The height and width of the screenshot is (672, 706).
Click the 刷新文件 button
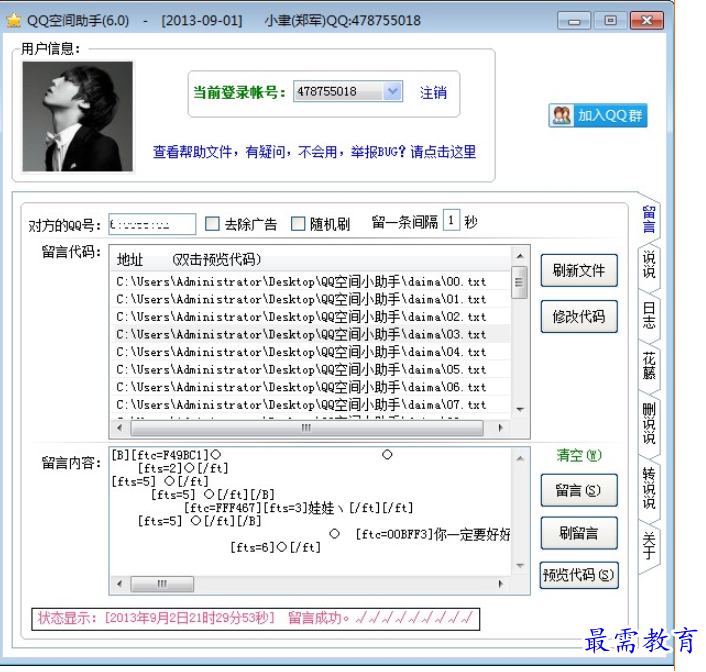(579, 271)
